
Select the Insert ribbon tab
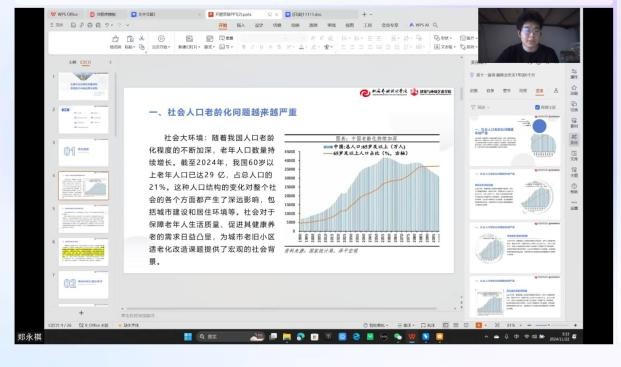click(241, 25)
